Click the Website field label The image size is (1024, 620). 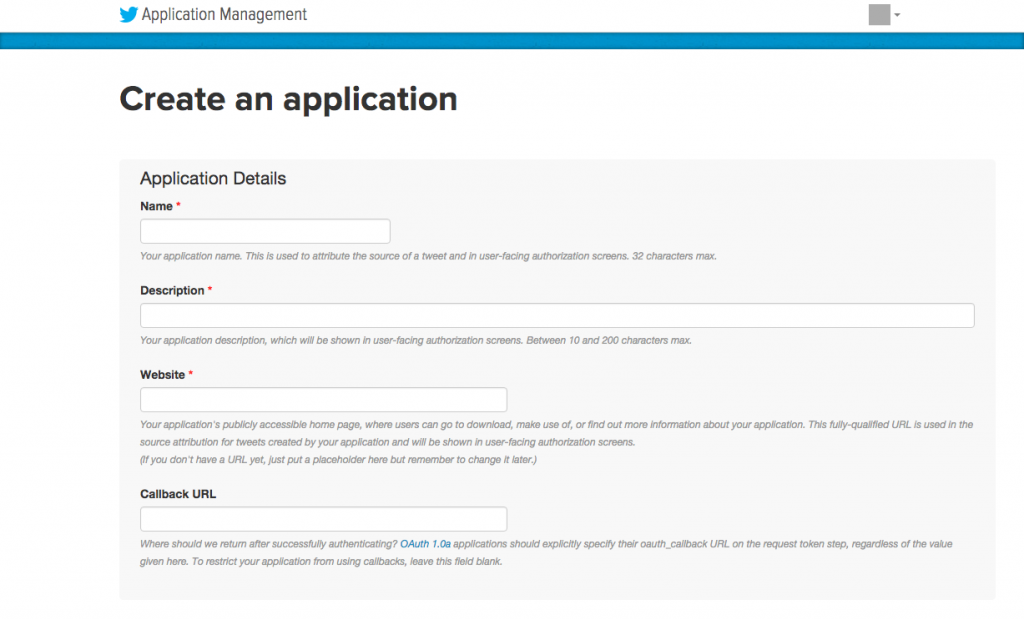(x=163, y=375)
